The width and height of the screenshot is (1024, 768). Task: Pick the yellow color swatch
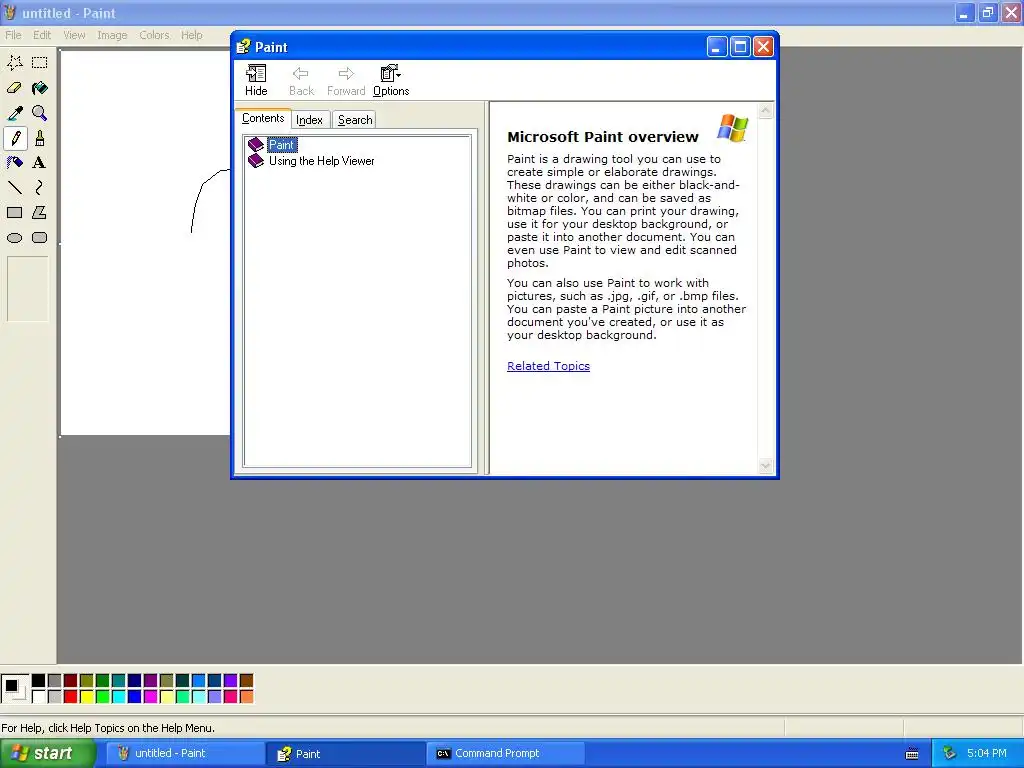coord(86,697)
